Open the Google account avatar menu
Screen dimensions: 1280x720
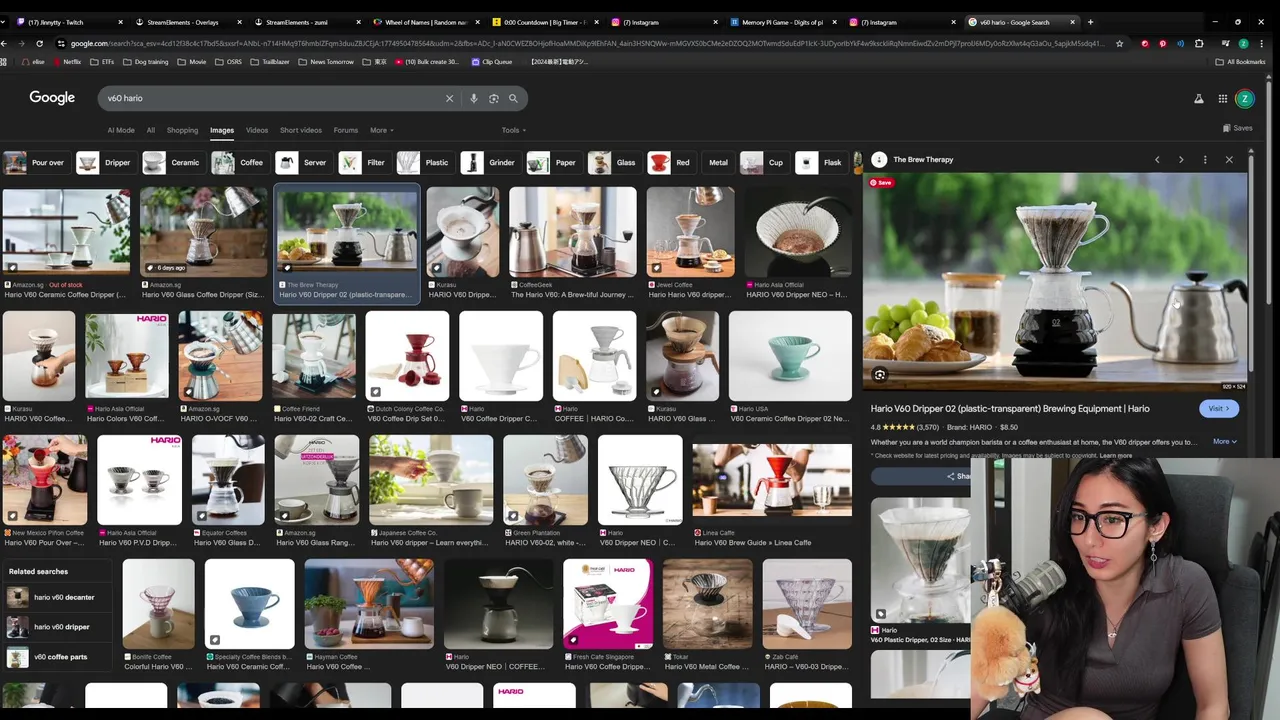(1245, 98)
